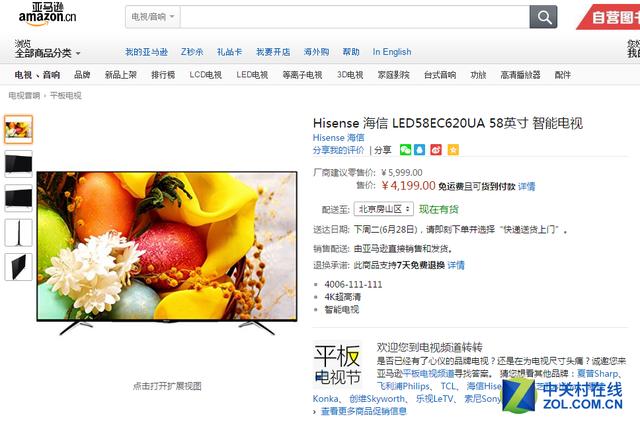This screenshot has width=640, height=425.
Task: Share via the green WeChat icon
Action: tap(405, 150)
